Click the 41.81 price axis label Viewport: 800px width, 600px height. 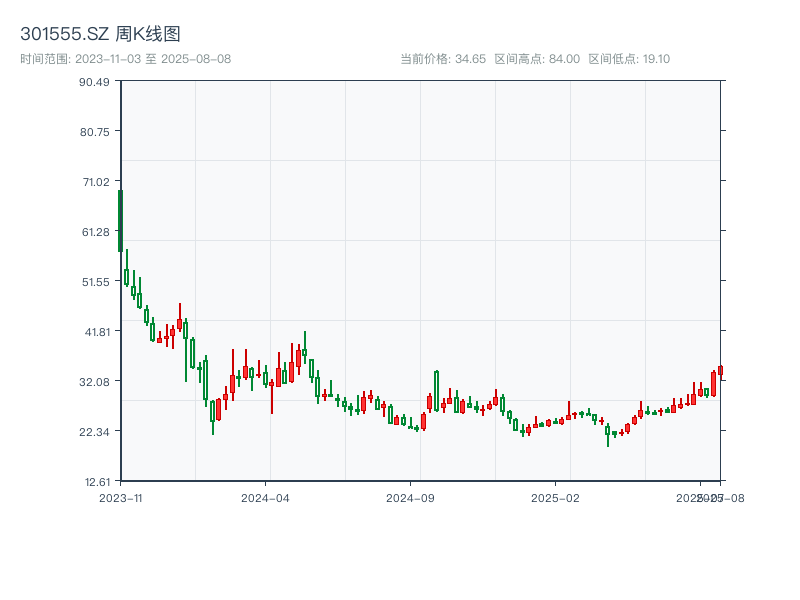click(94, 331)
